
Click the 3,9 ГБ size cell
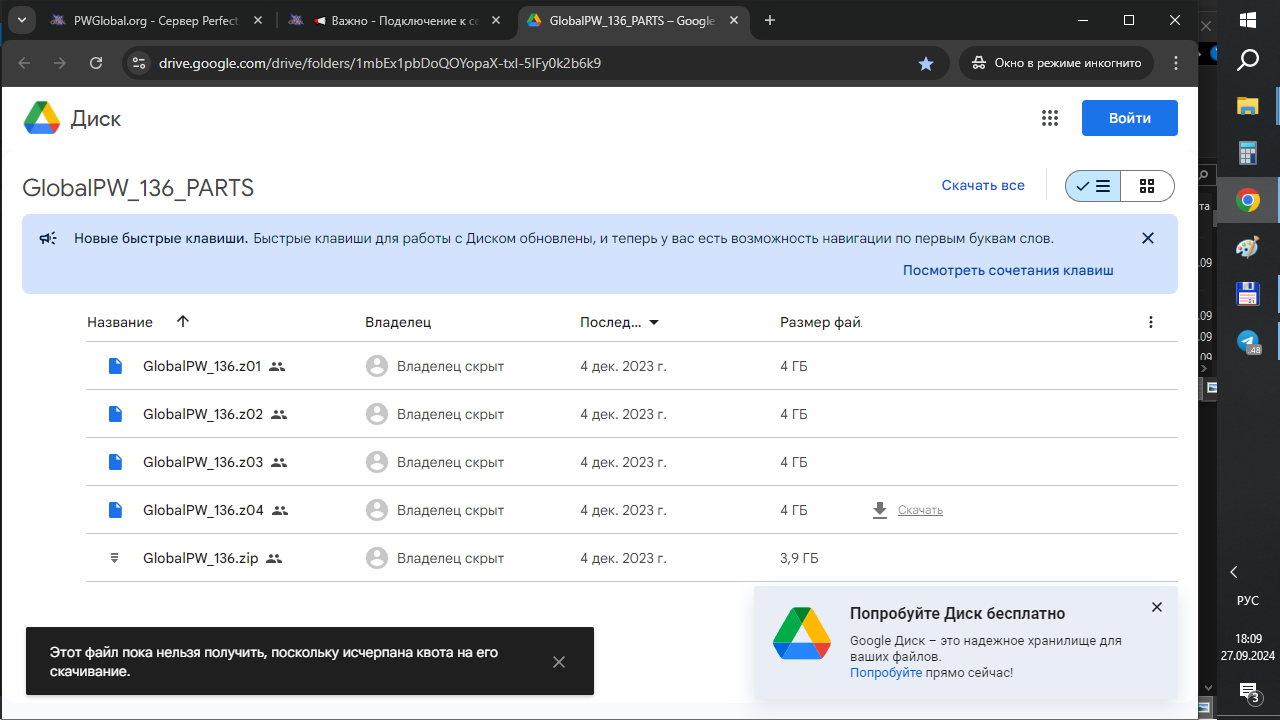pos(799,558)
